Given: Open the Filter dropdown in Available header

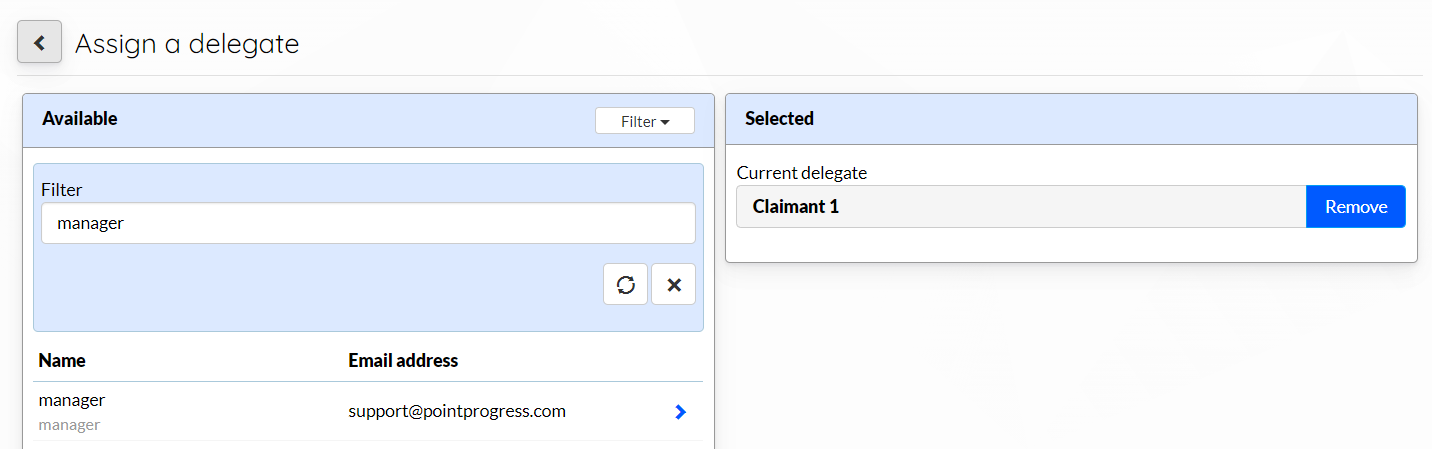Looking at the screenshot, I should 645,121.
